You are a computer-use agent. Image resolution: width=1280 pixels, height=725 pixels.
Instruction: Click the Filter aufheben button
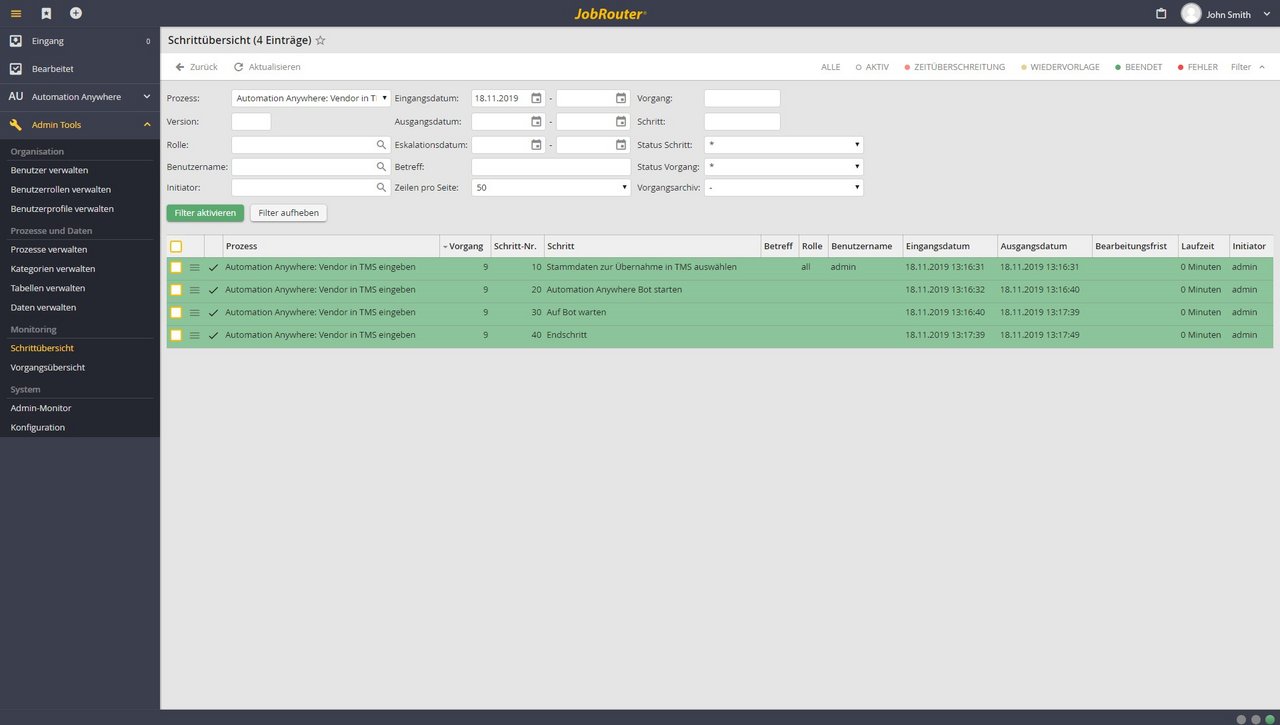coord(288,213)
